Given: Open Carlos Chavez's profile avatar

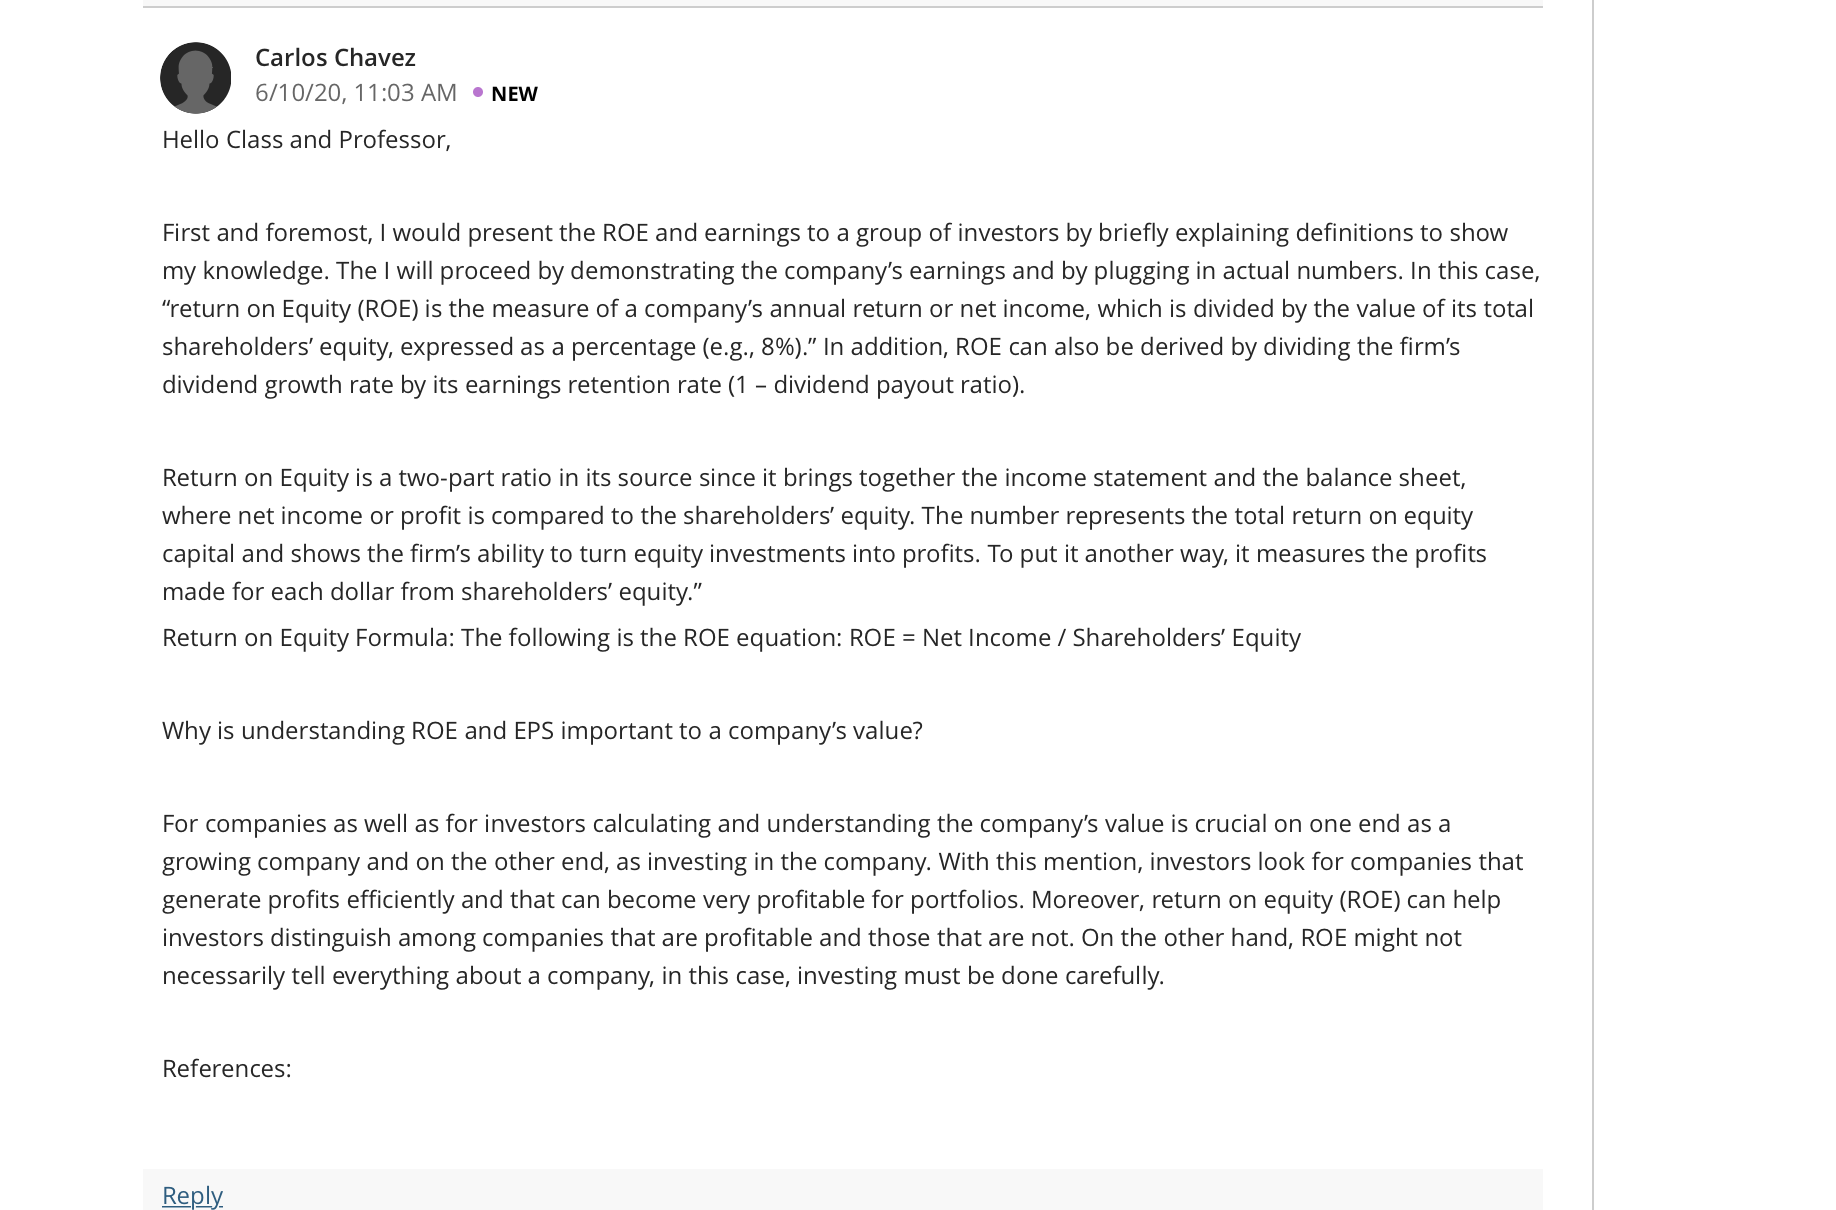Looking at the screenshot, I should click(x=196, y=78).
